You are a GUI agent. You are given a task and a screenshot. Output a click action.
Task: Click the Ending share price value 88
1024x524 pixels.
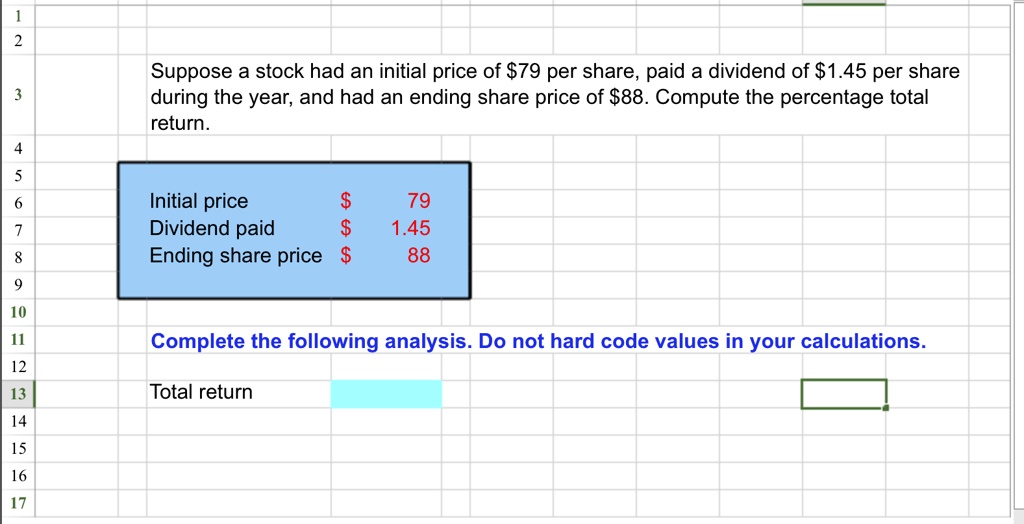click(419, 255)
